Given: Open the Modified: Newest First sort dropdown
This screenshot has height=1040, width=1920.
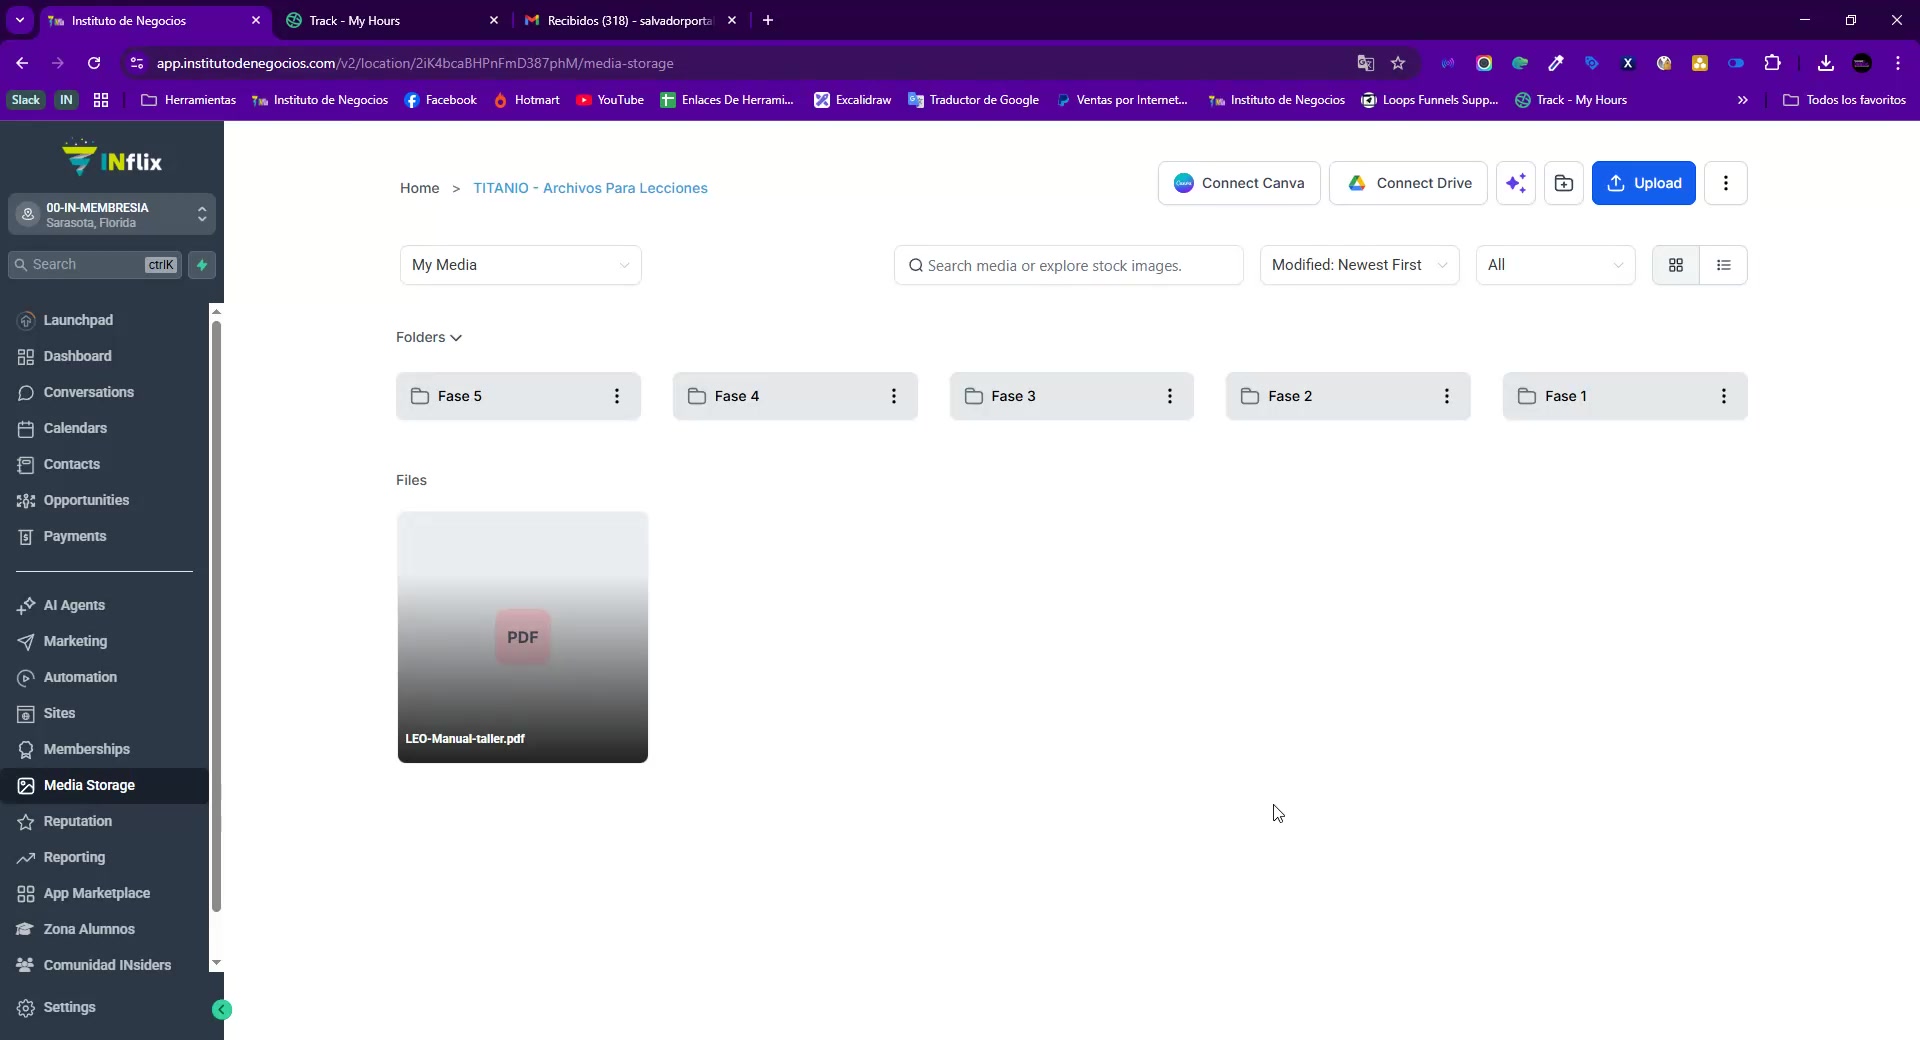Looking at the screenshot, I should pyautogui.click(x=1358, y=265).
